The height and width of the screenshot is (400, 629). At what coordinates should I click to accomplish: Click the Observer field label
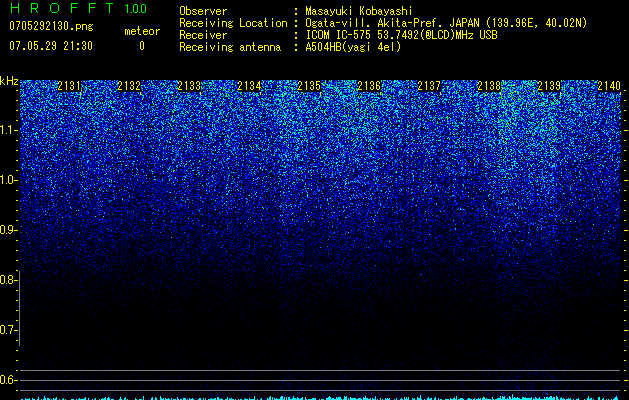tap(203, 11)
